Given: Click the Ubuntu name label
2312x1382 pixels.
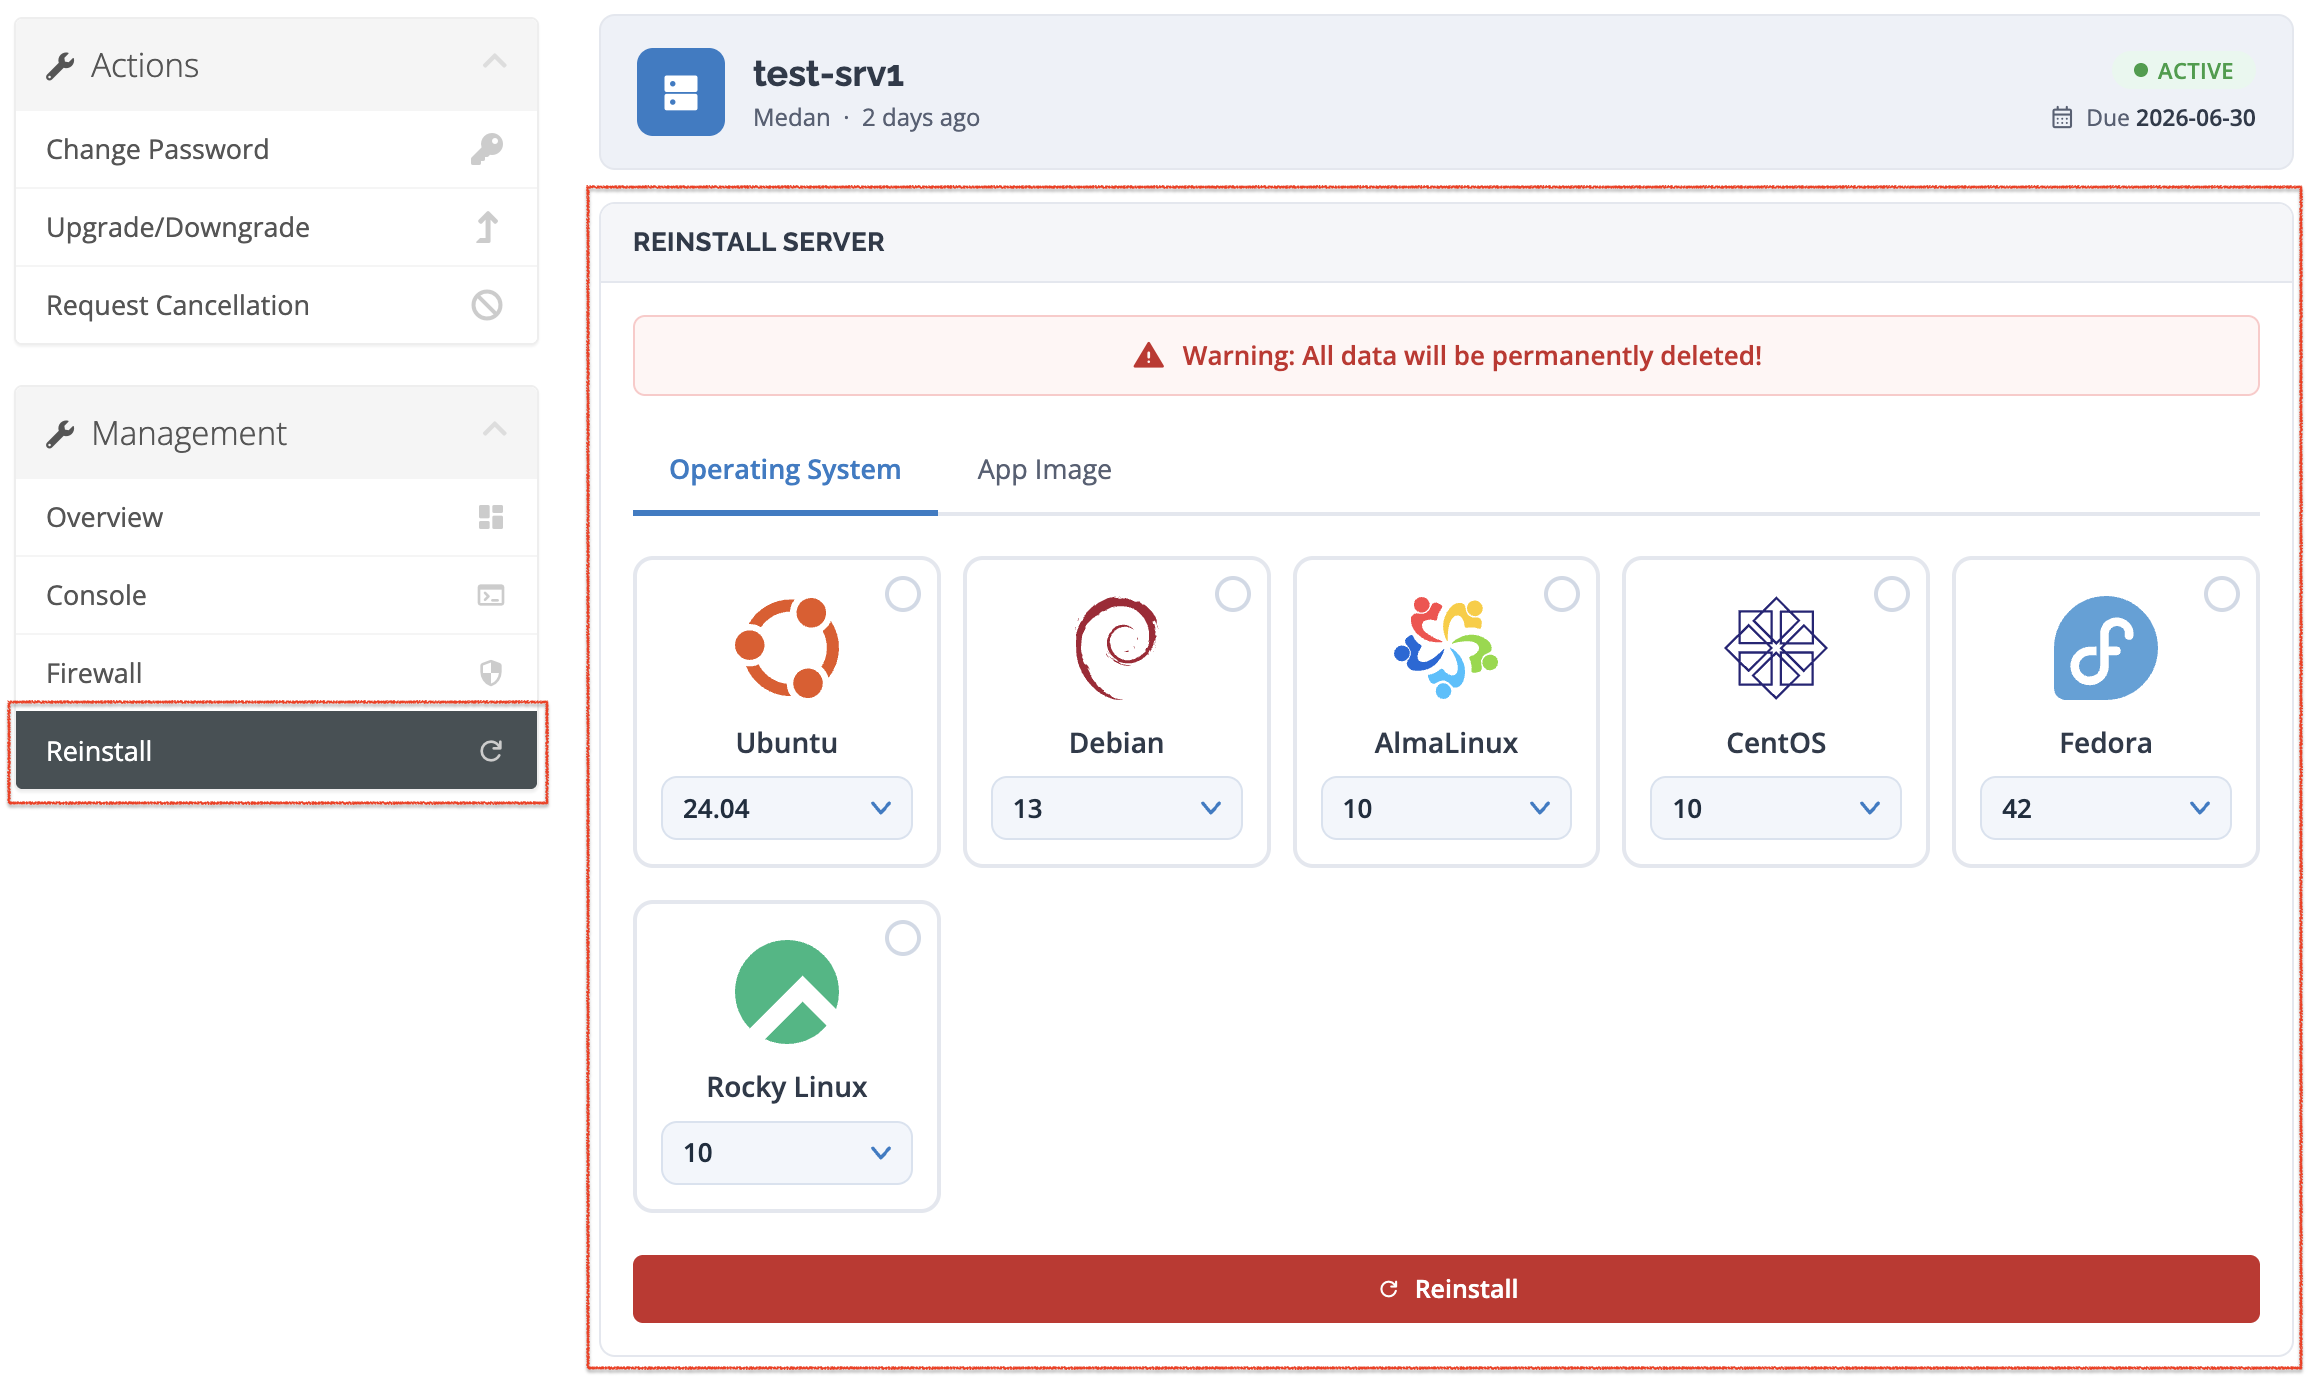Looking at the screenshot, I should [787, 743].
